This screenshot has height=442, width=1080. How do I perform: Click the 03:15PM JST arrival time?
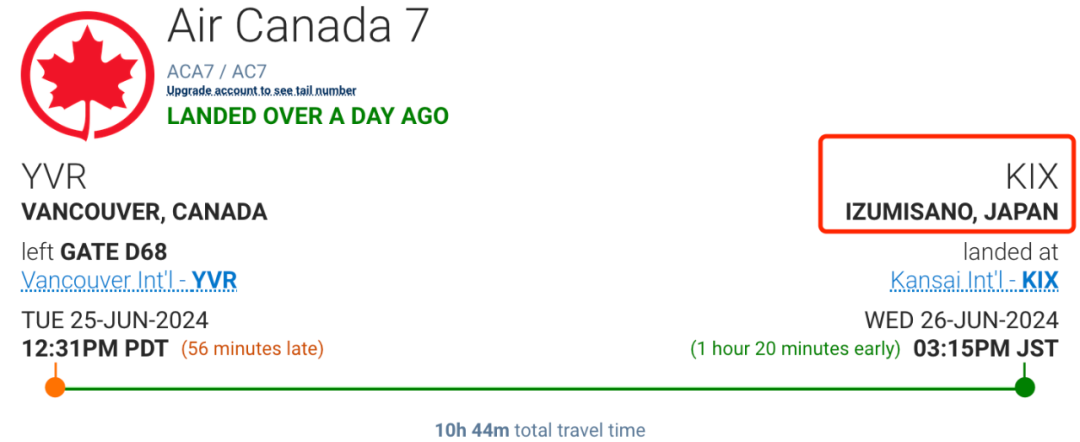click(x=986, y=349)
